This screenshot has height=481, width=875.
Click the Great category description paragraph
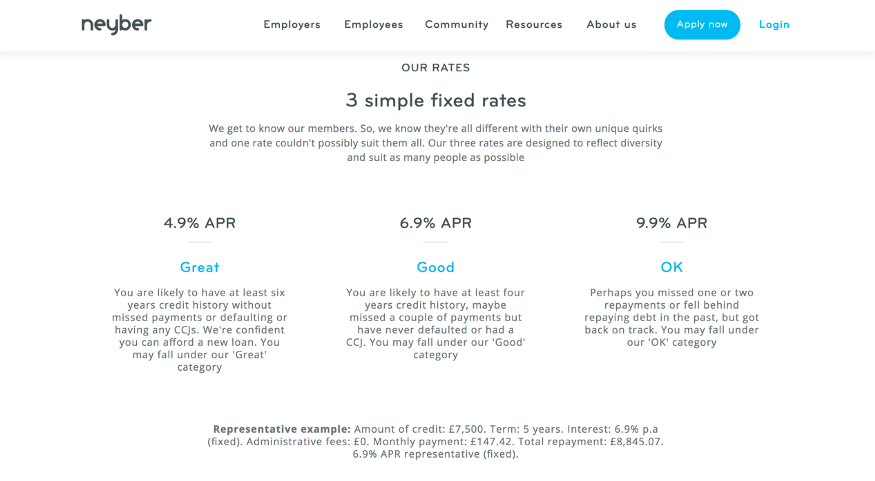[200, 330]
